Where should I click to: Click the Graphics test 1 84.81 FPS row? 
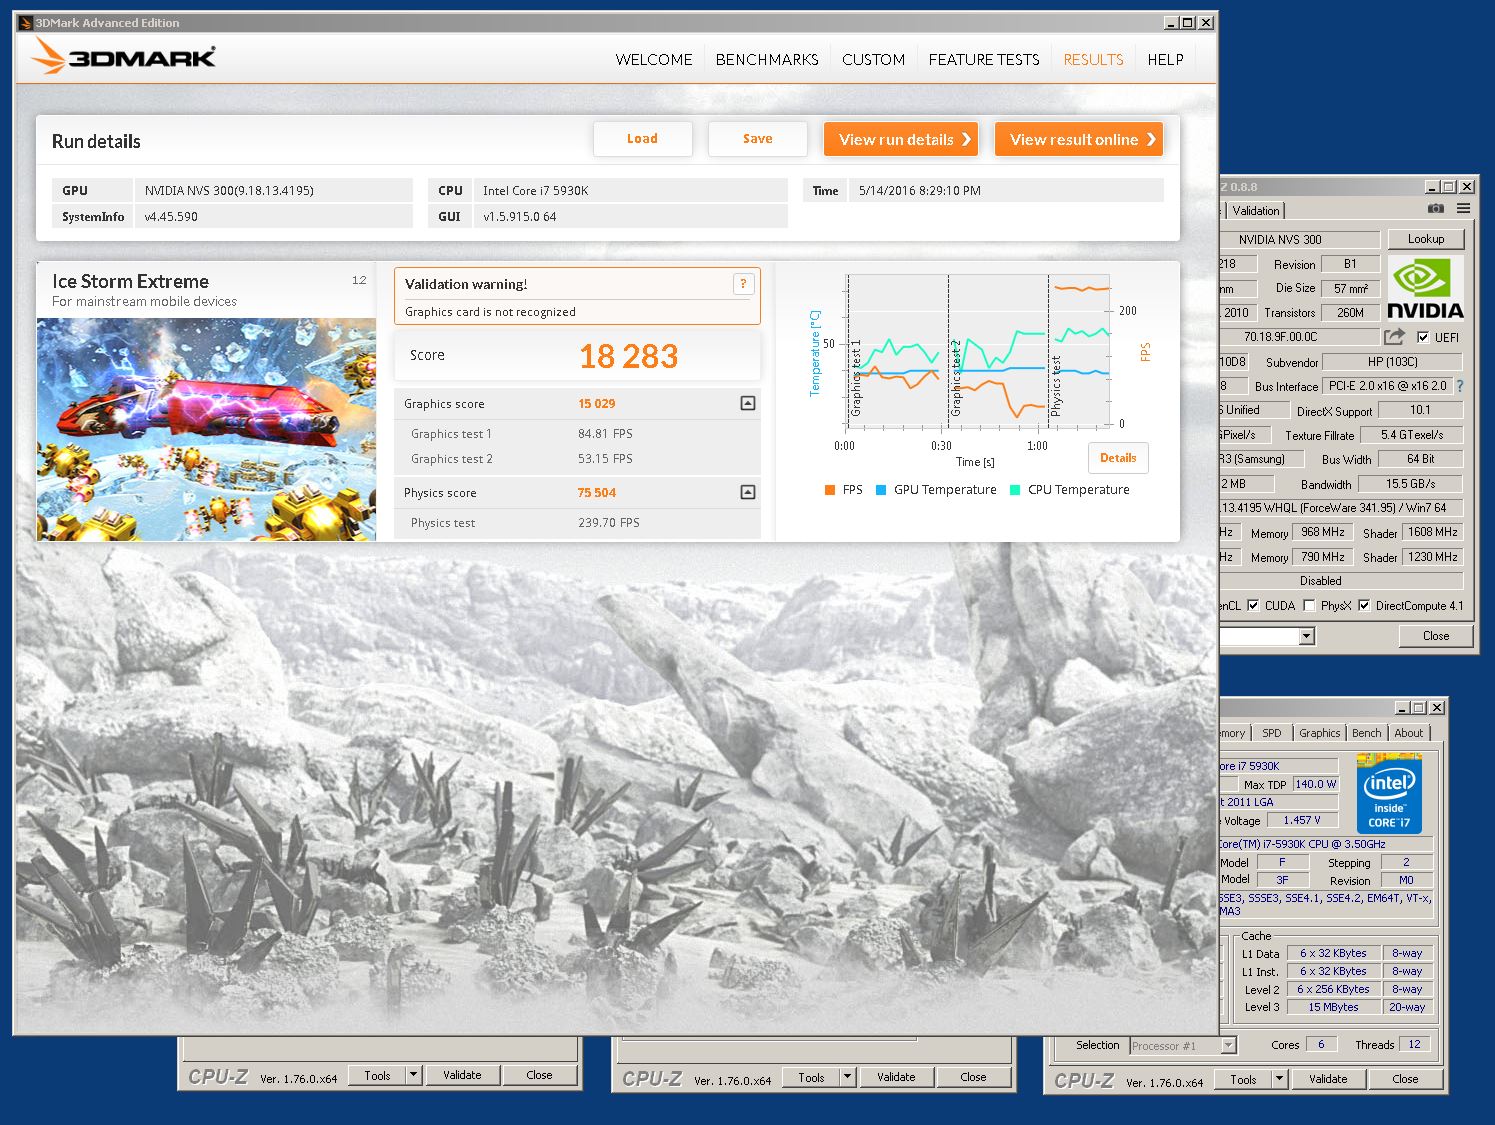(577, 434)
